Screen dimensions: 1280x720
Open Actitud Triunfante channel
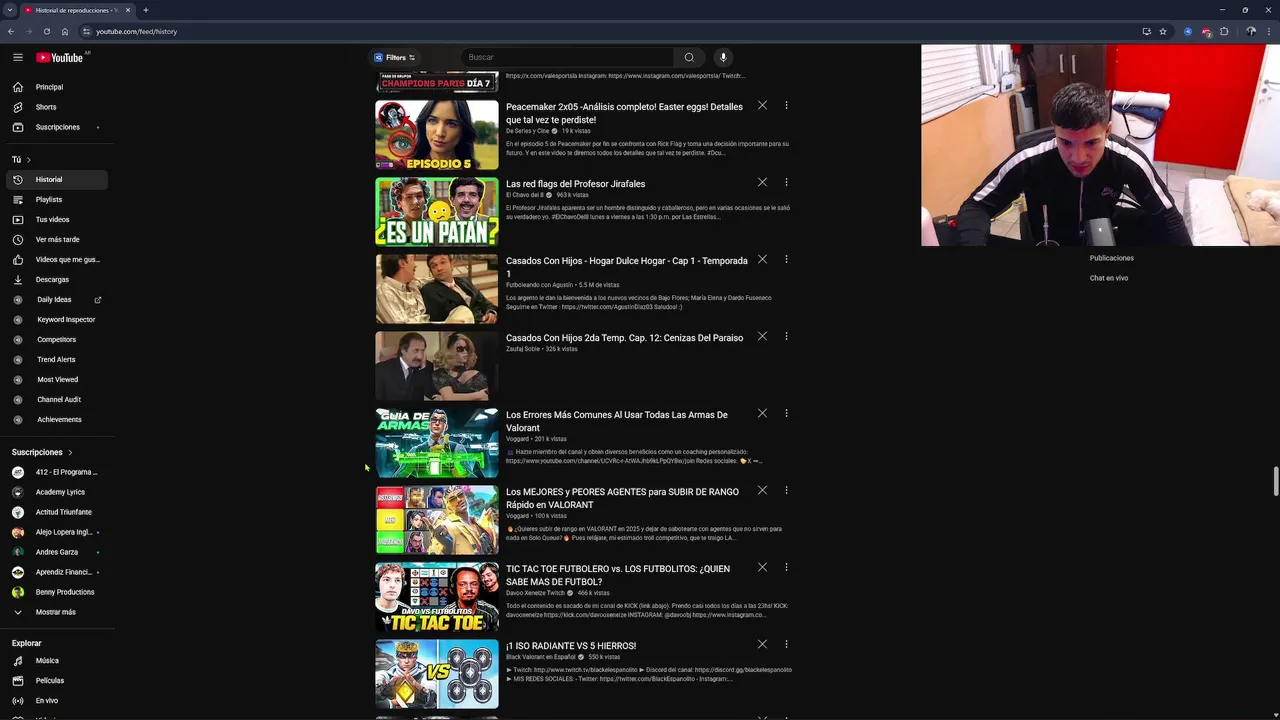57,512
